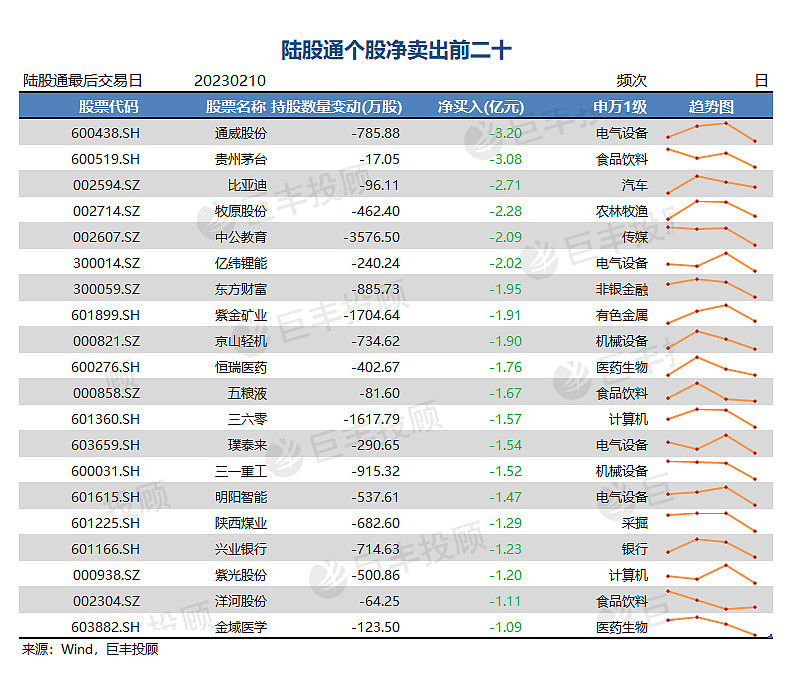Select stock name 京山轻机

tap(241, 341)
